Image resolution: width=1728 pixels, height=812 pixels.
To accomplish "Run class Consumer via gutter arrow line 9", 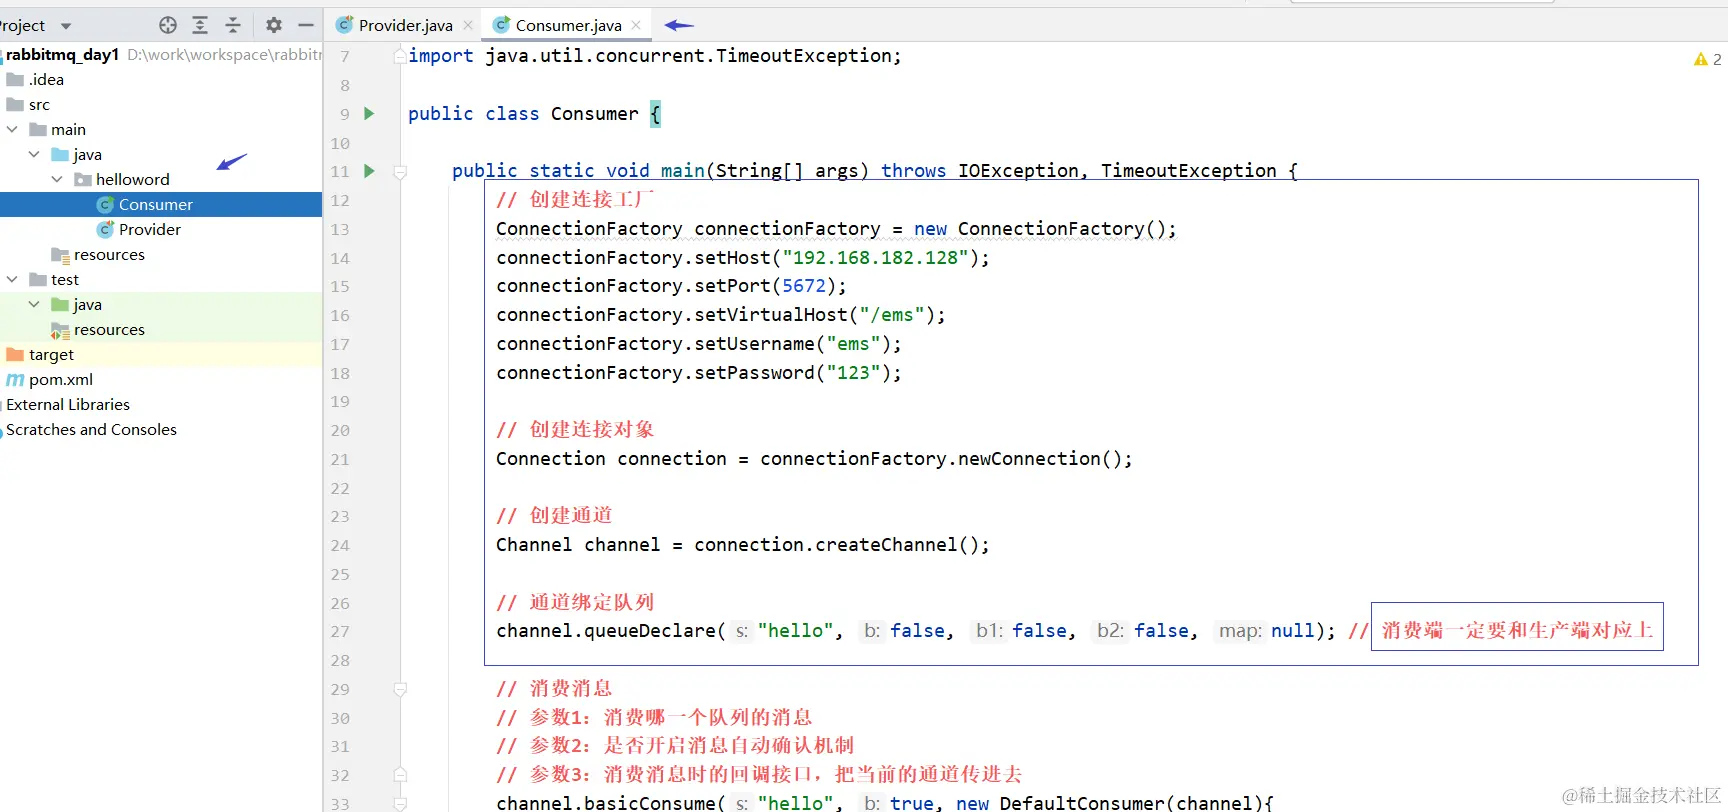I will [x=369, y=114].
